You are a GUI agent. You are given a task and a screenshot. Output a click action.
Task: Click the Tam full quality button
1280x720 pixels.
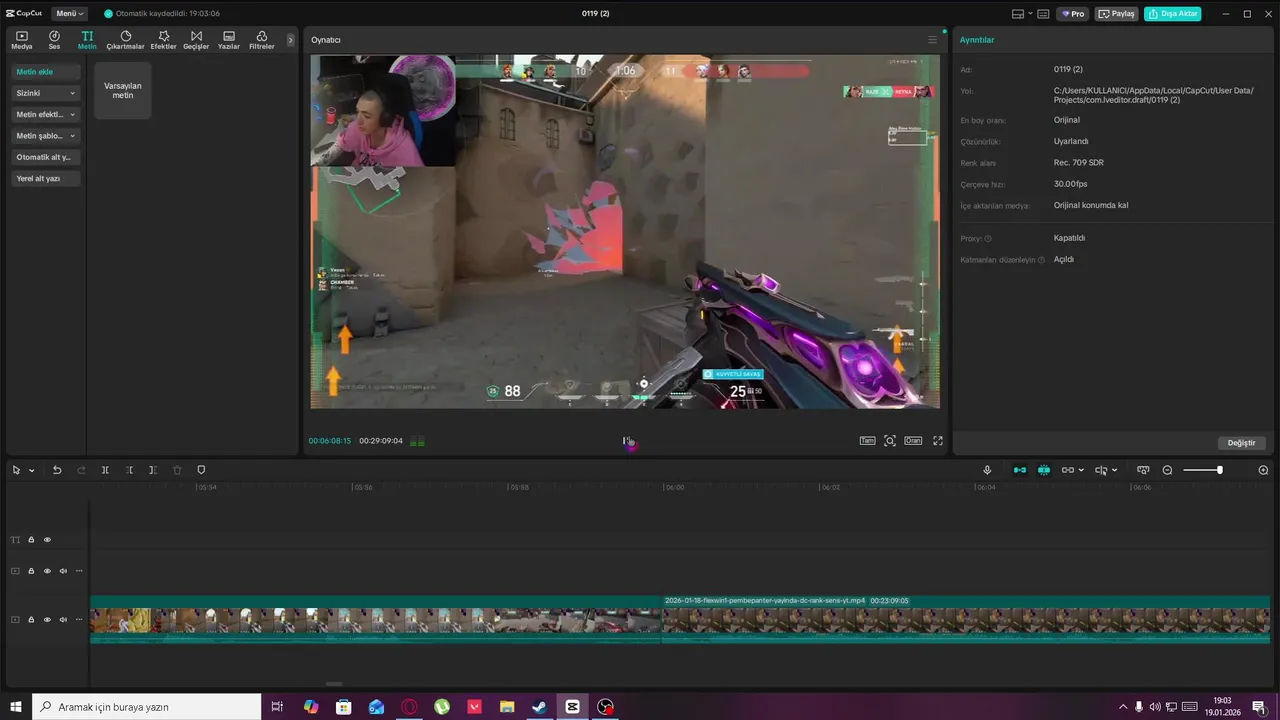point(867,441)
